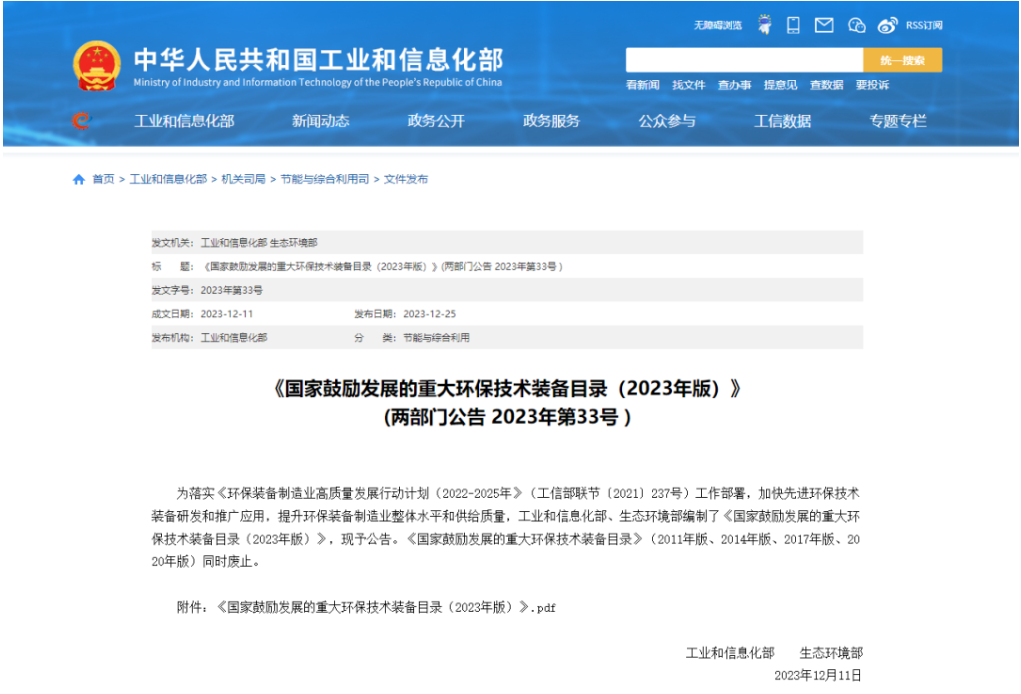Select 要投诉 quick link
The width and height of the screenshot is (1021, 694).
point(873,85)
